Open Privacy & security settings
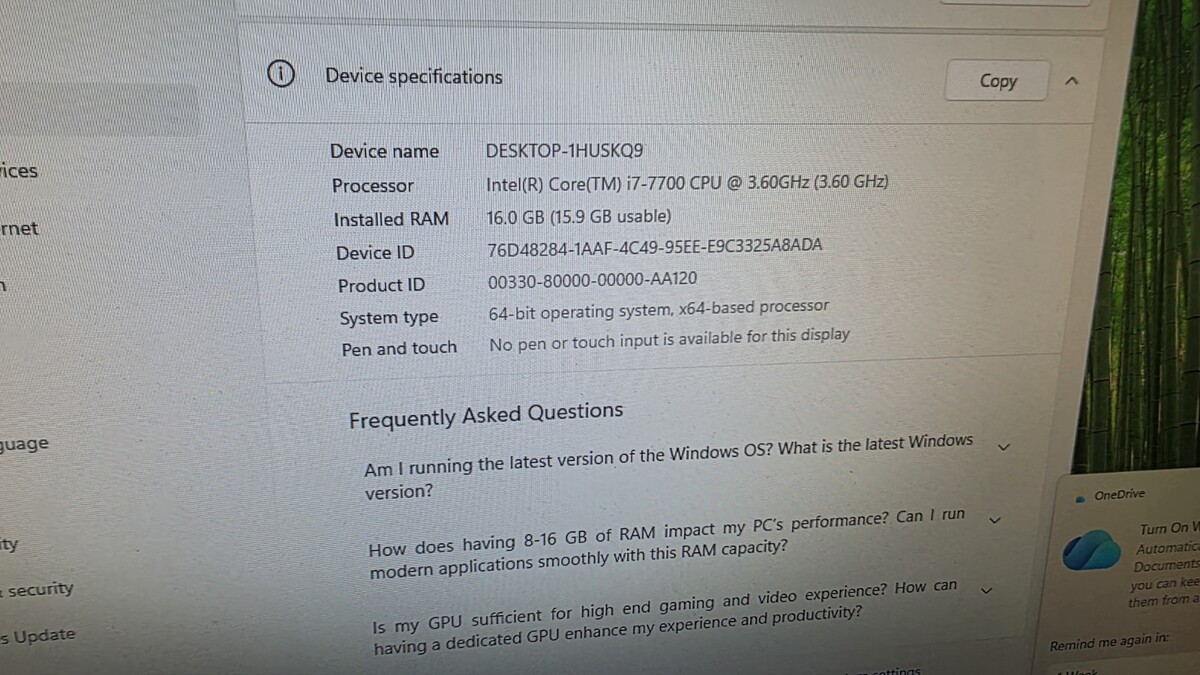1200x675 pixels. (x=38, y=589)
